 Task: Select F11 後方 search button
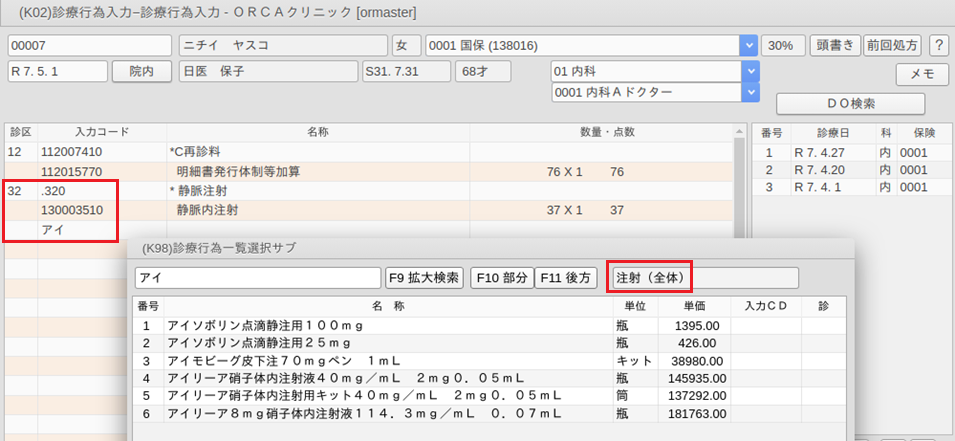[567, 278]
